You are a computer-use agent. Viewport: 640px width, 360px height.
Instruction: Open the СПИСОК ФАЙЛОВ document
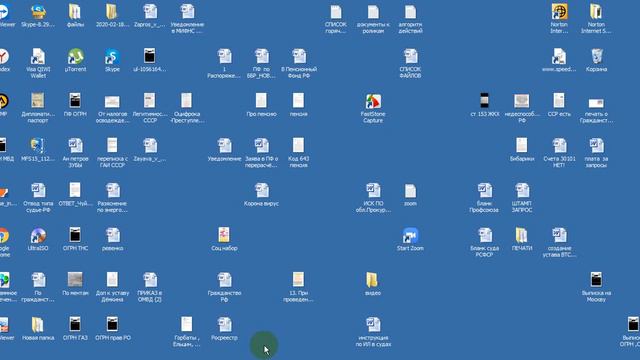(x=410, y=57)
